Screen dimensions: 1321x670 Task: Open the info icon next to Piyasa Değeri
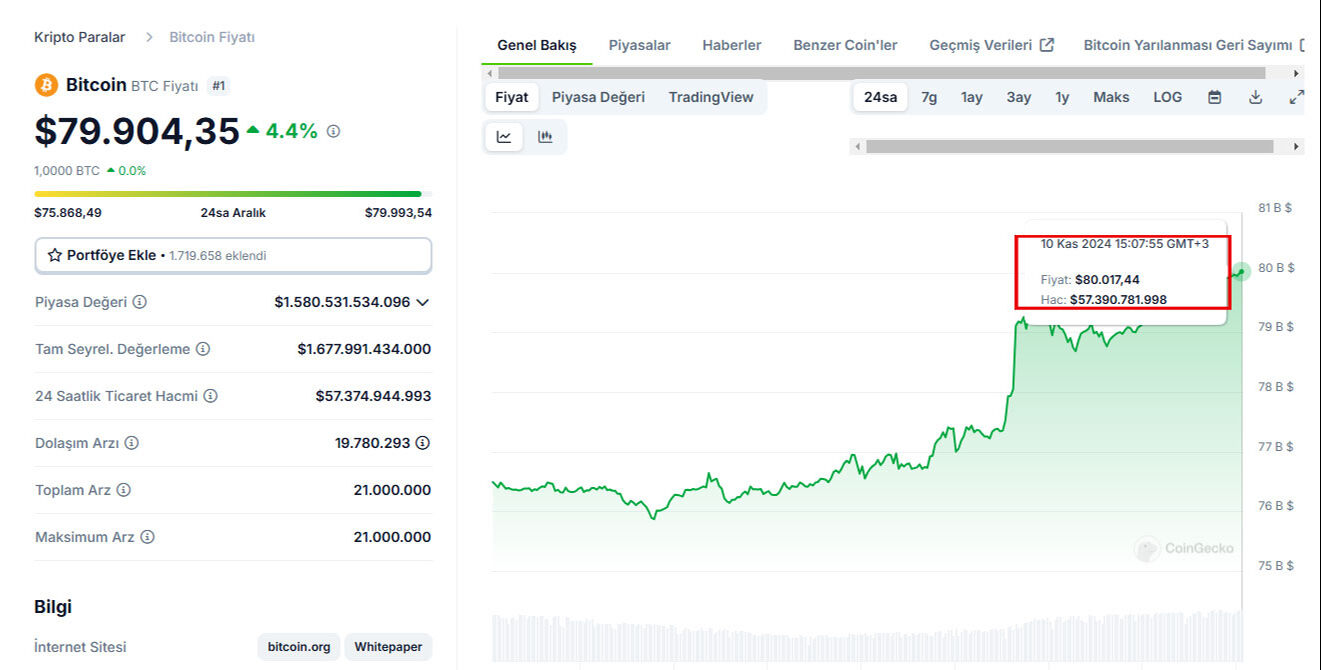coord(137,302)
